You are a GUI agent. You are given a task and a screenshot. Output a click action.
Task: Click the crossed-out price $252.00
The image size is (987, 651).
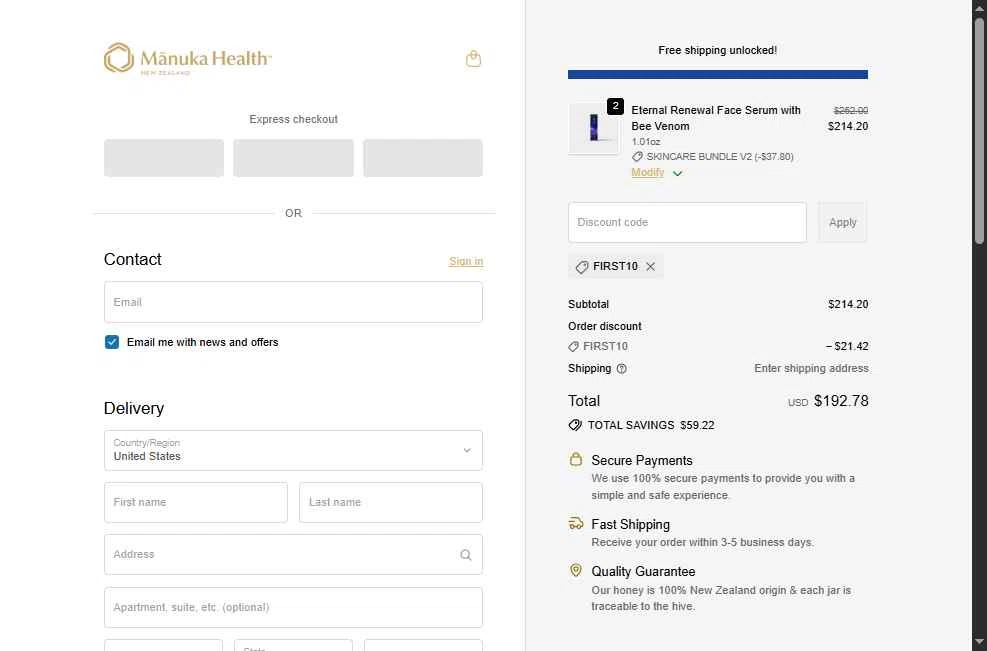point(851,110)
